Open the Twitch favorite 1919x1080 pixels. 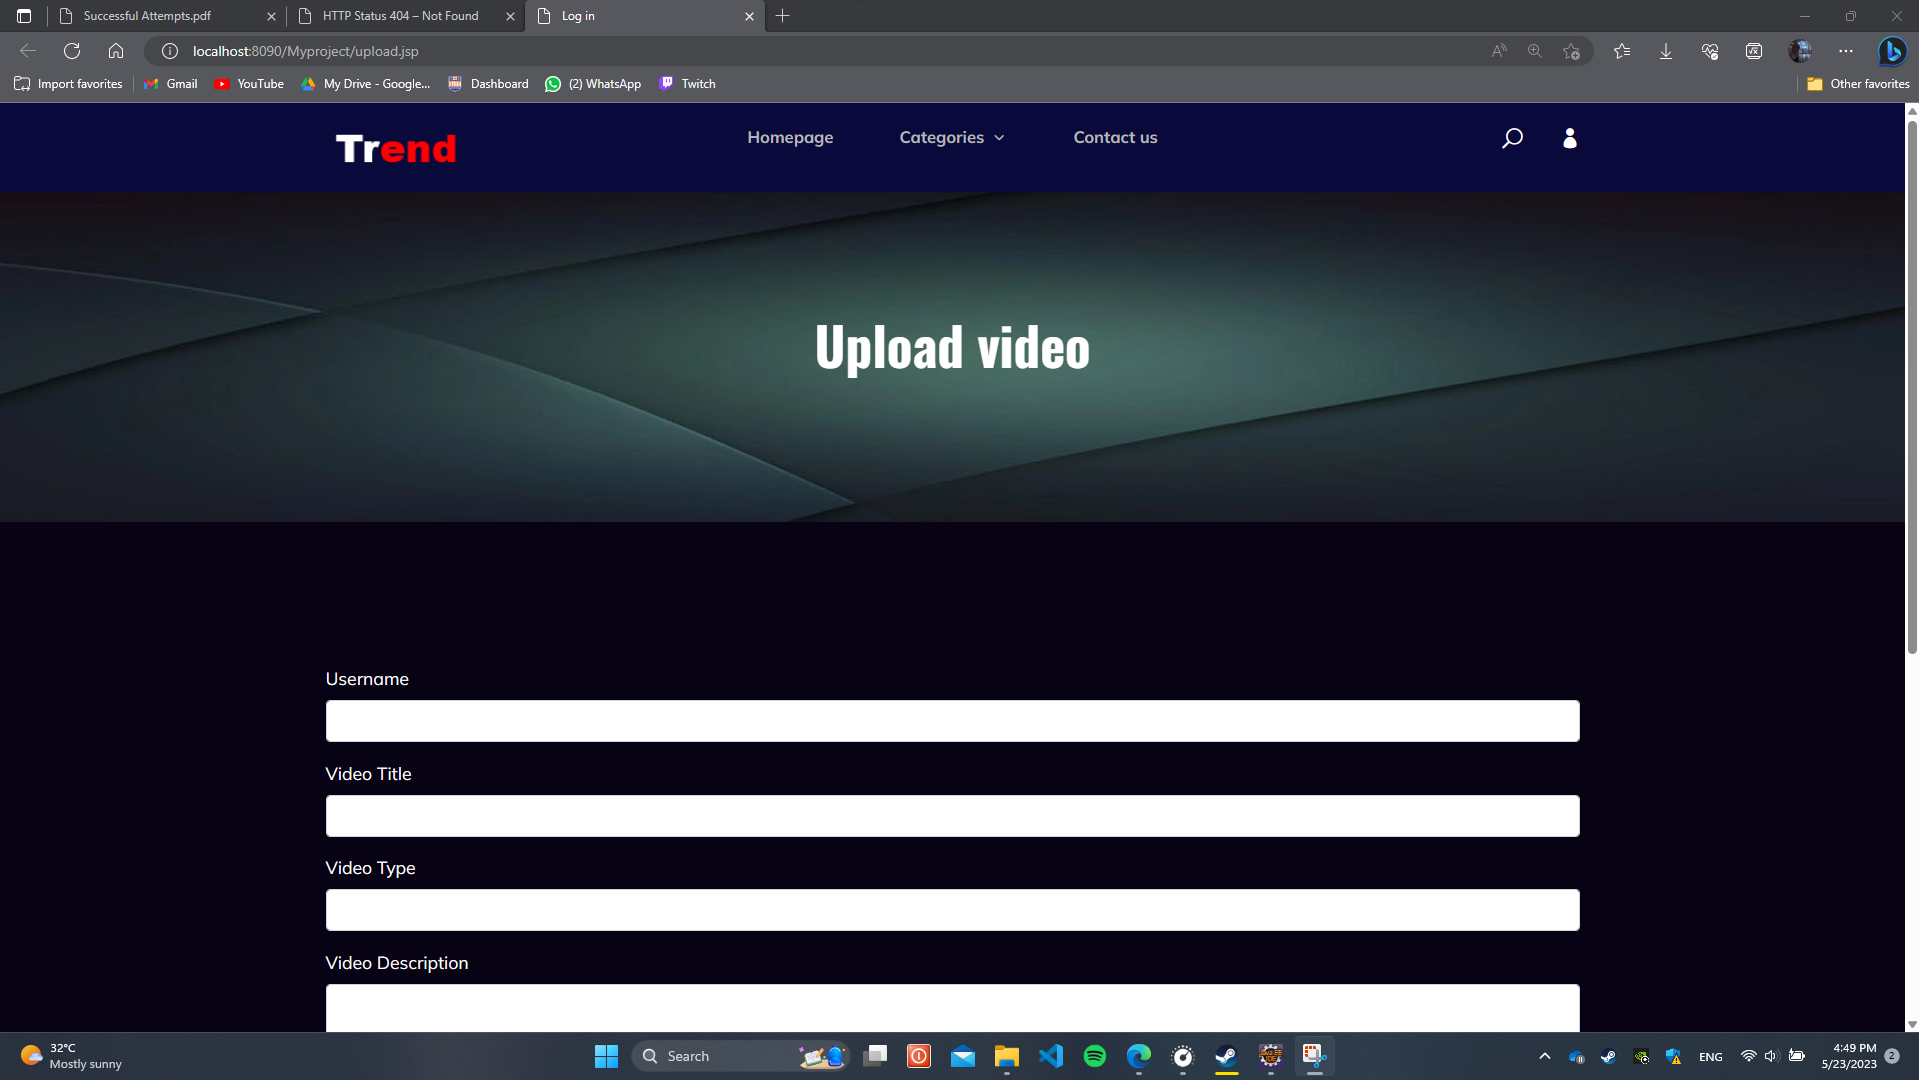(x=687, y=84)
